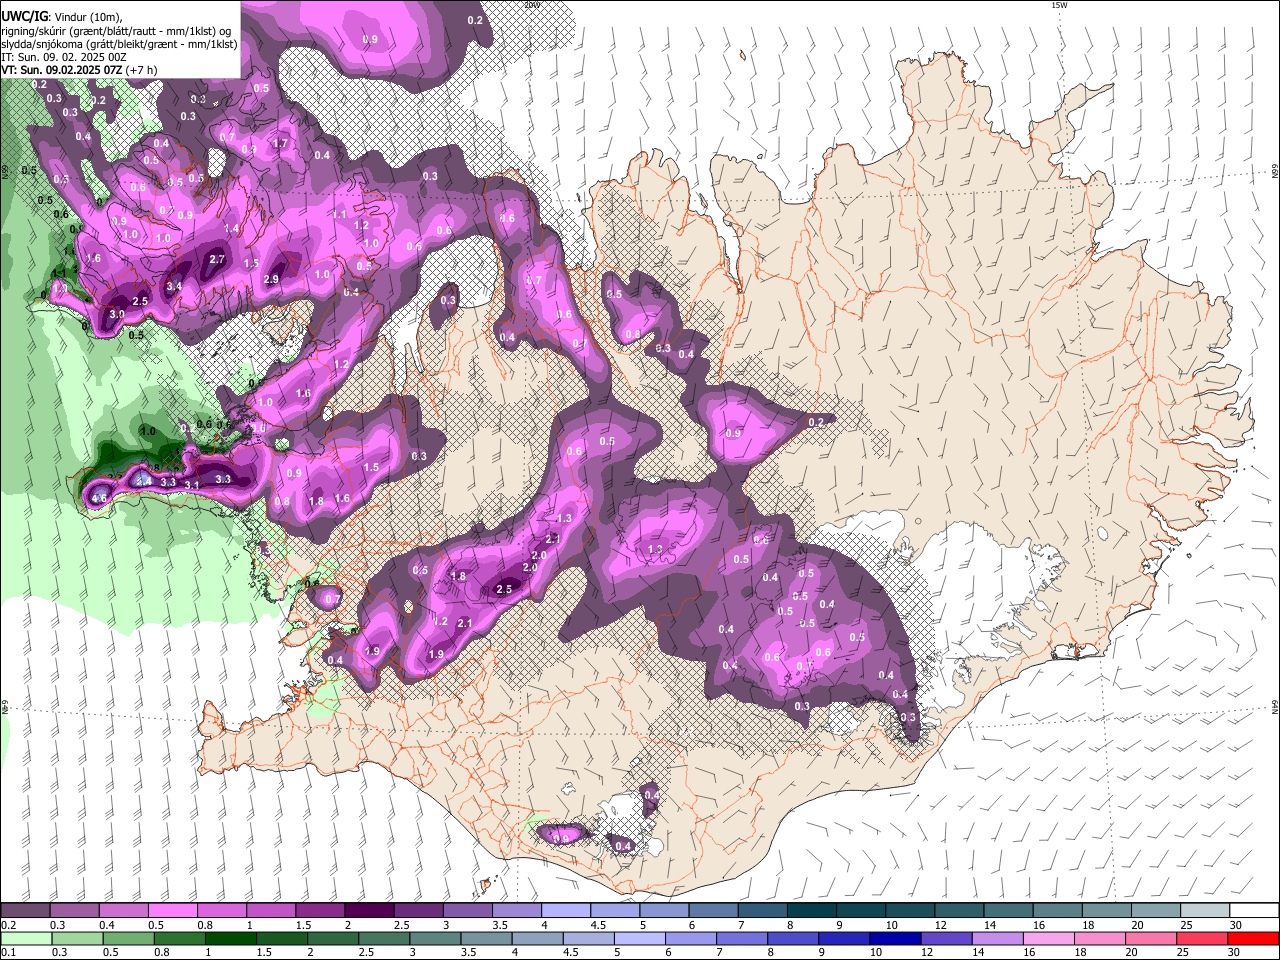Select the 0.3 swatch in the snow legend
This screenshot has width=1280, height=960.
(x=74, y=911)
